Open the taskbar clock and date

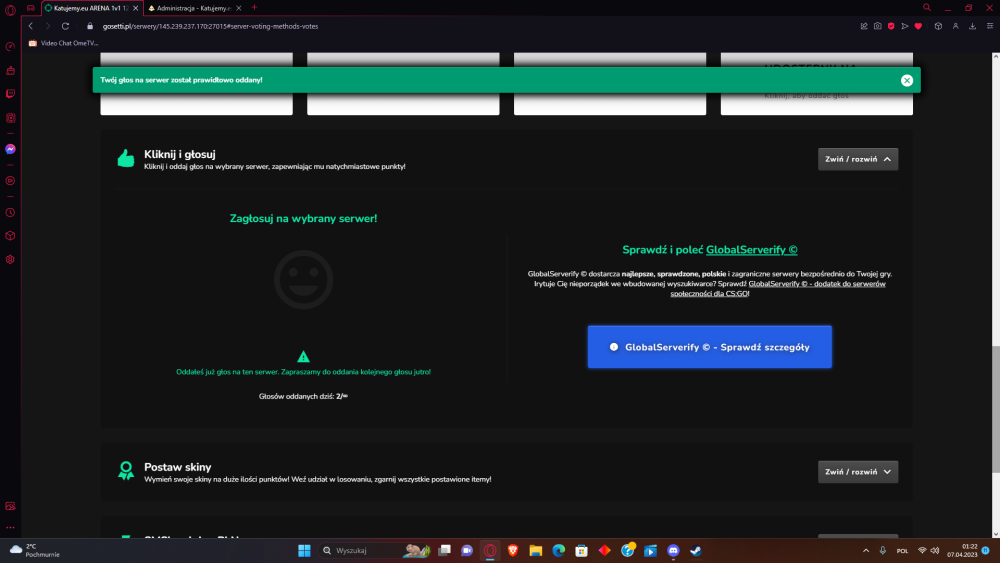[962, 550]
